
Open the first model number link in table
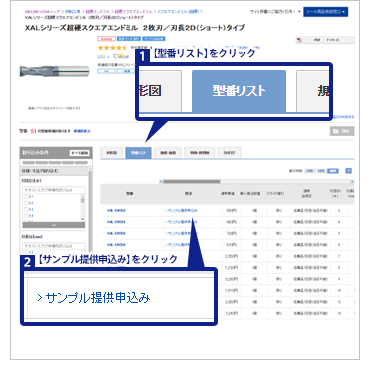coord(116,210)
